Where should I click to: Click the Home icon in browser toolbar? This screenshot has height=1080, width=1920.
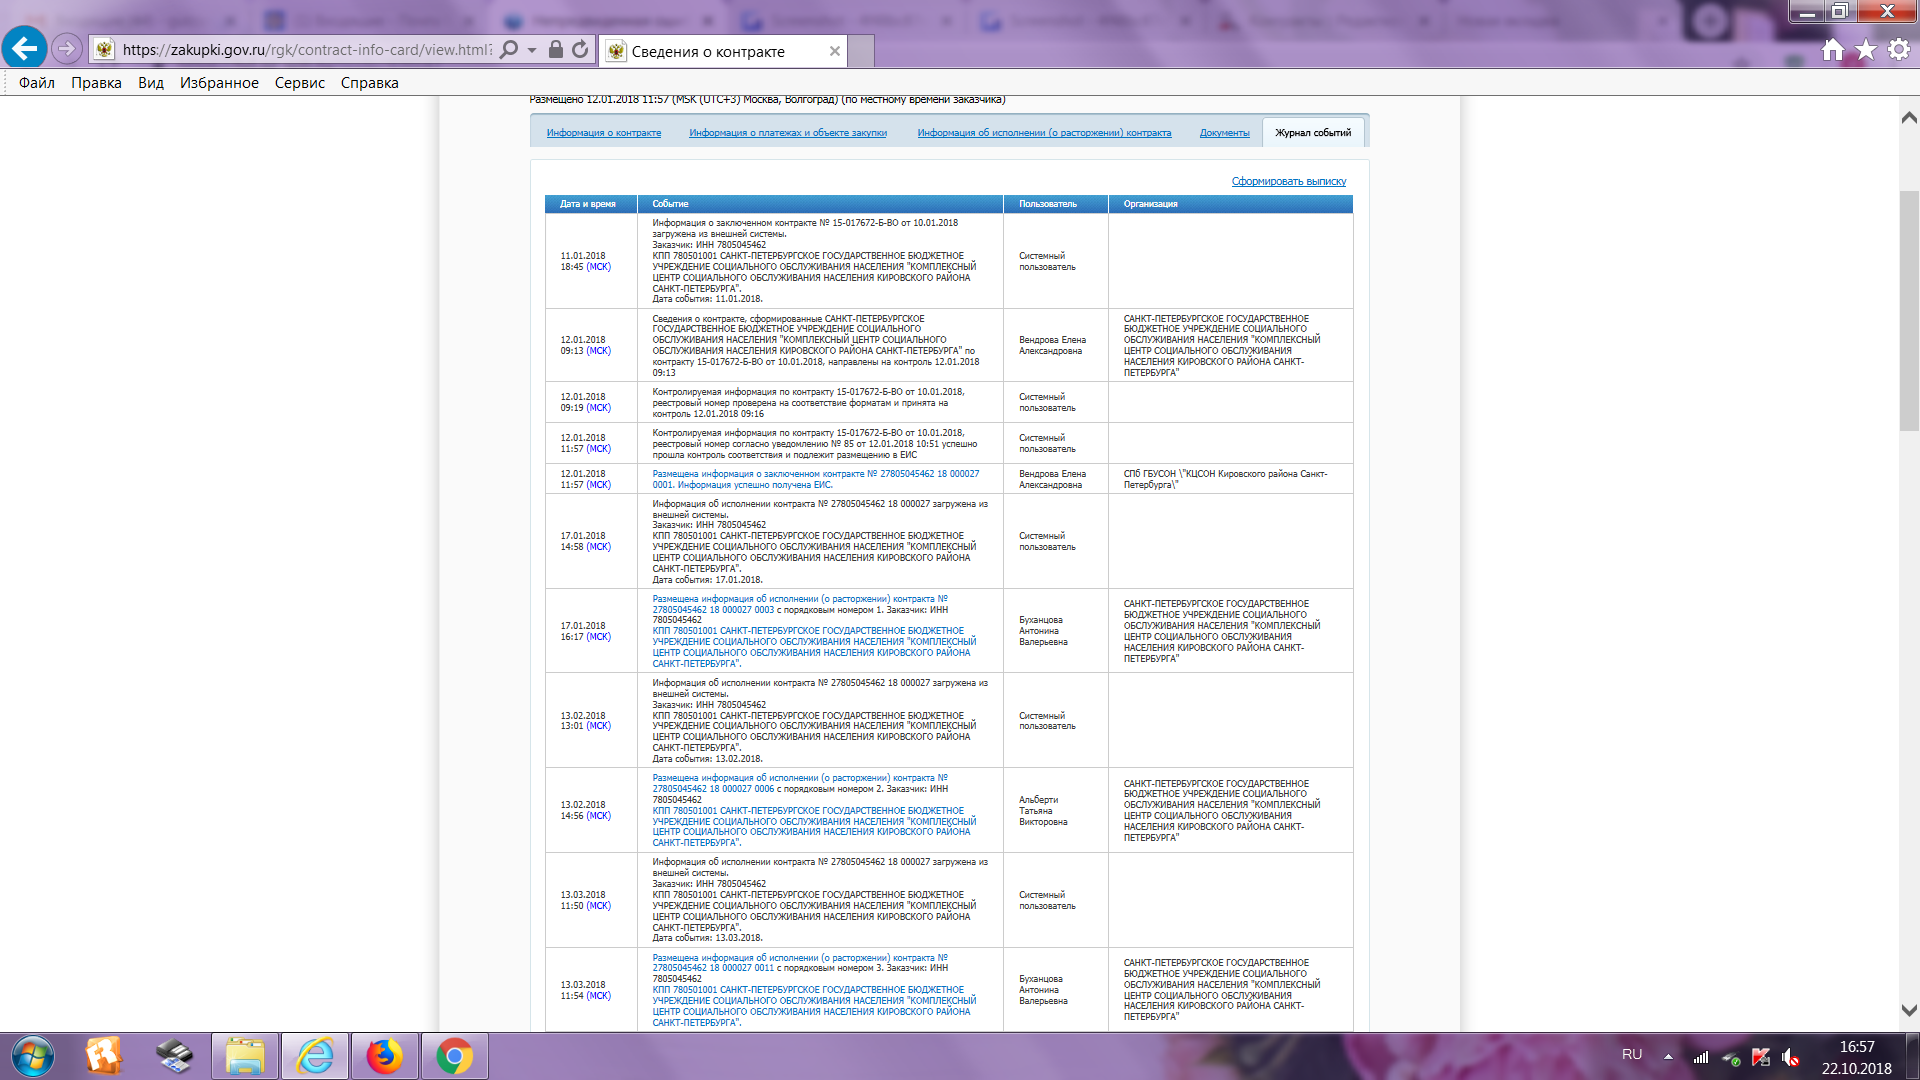[x=1832, y=49]
